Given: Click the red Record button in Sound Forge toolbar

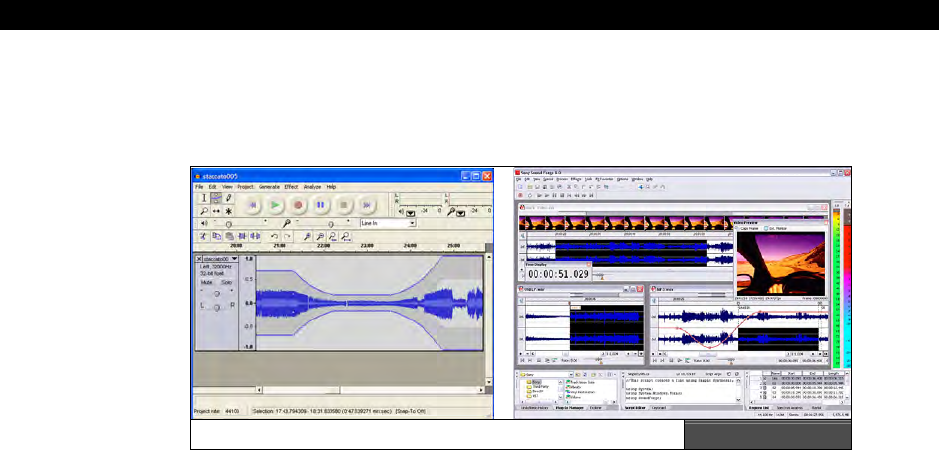Looking at the screenshot, I should pyautogui.click(x=520, y=195).
